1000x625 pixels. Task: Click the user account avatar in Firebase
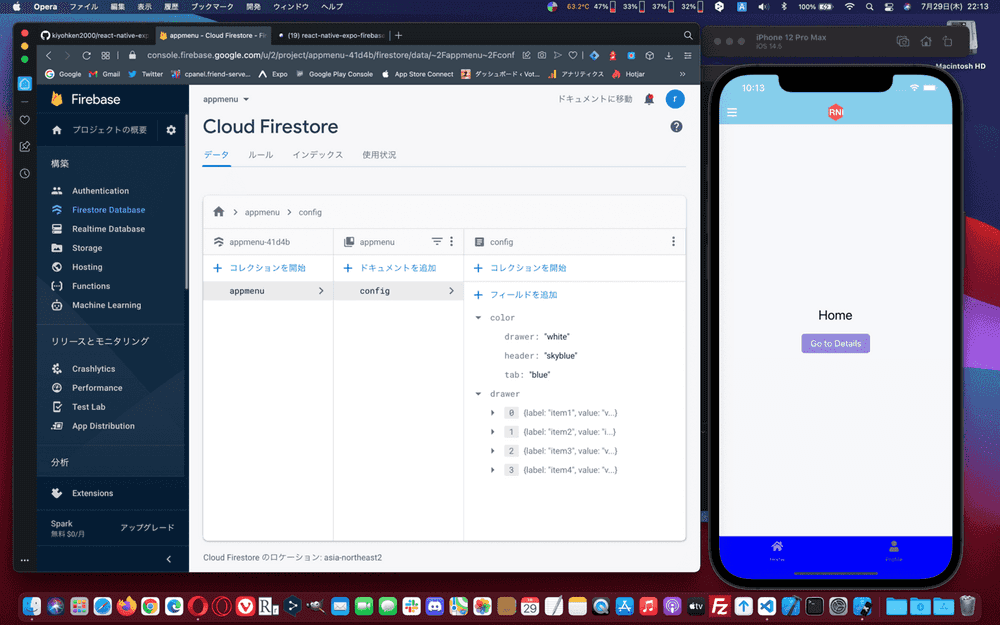pyautogui.click(x=675, y=99)
